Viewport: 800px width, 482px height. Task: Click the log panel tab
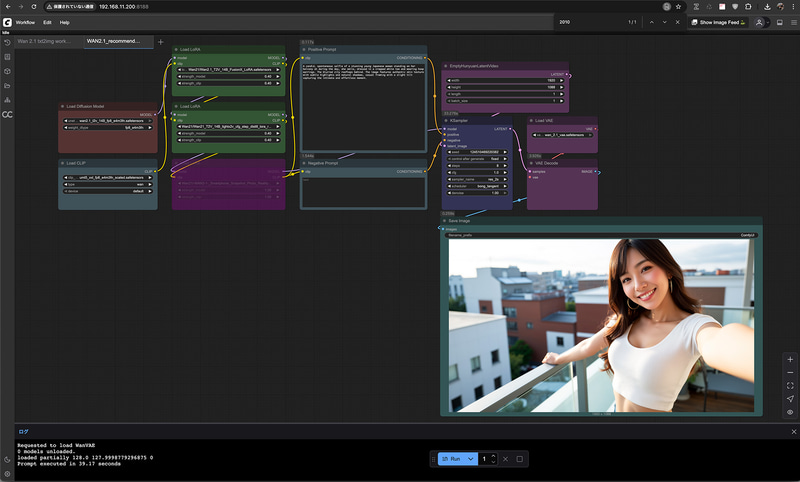(23, 432)
